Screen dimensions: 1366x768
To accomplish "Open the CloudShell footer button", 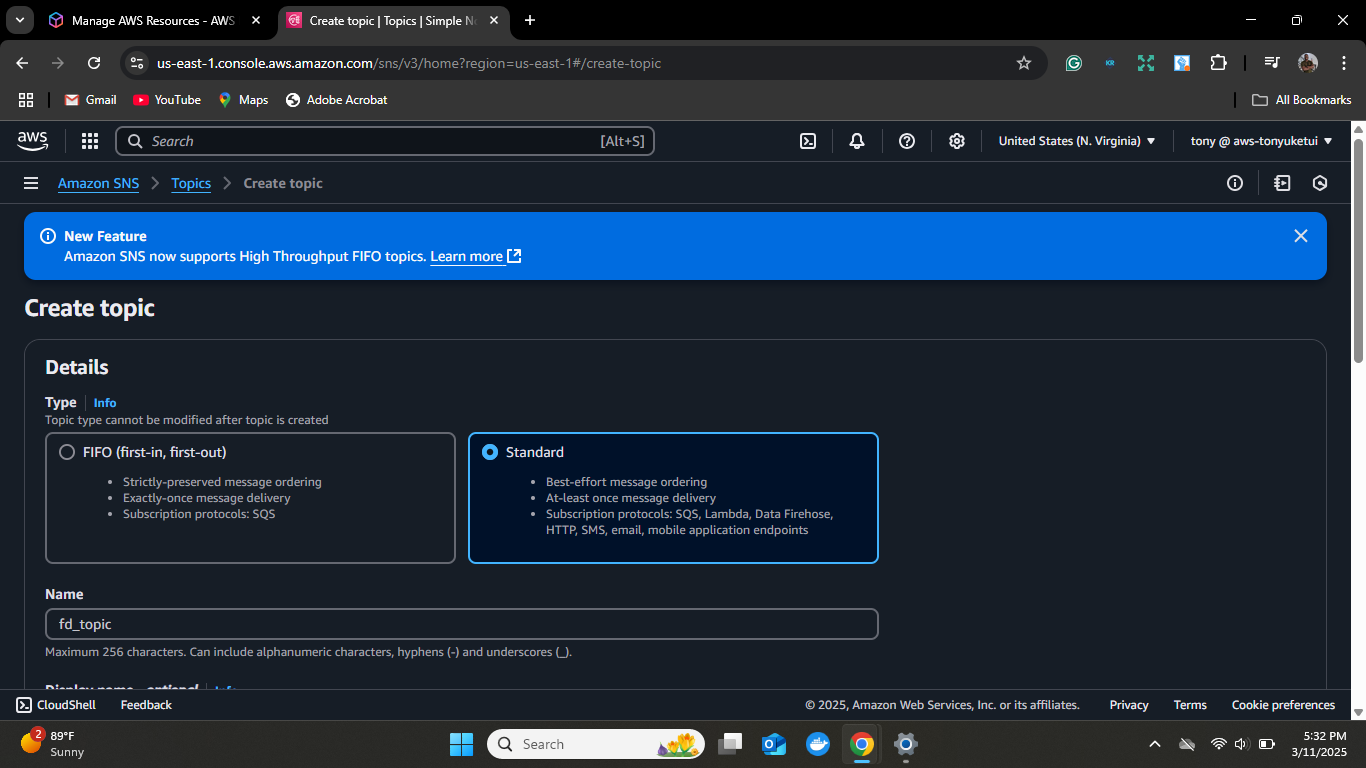I will (x=56, y=705).
